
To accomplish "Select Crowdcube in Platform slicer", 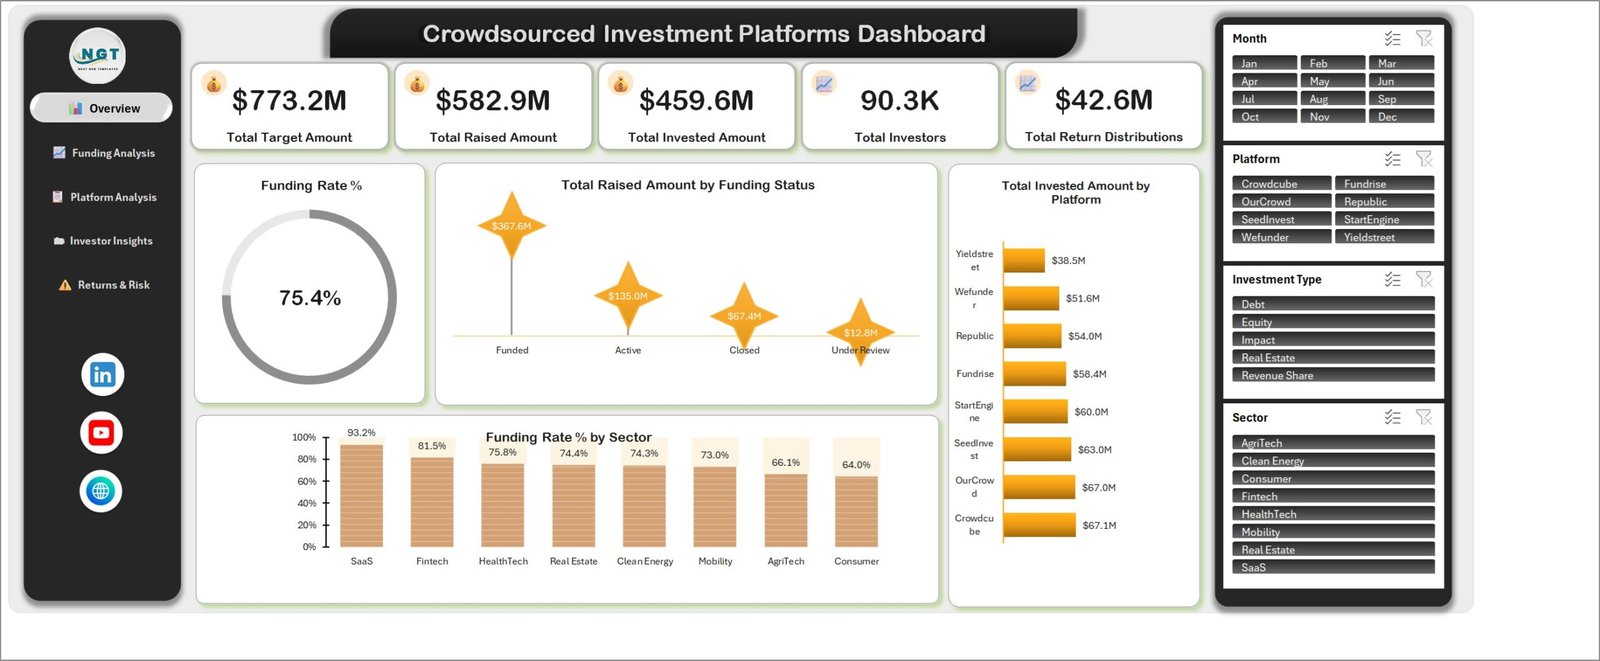I will click(x=1281, y=184).
